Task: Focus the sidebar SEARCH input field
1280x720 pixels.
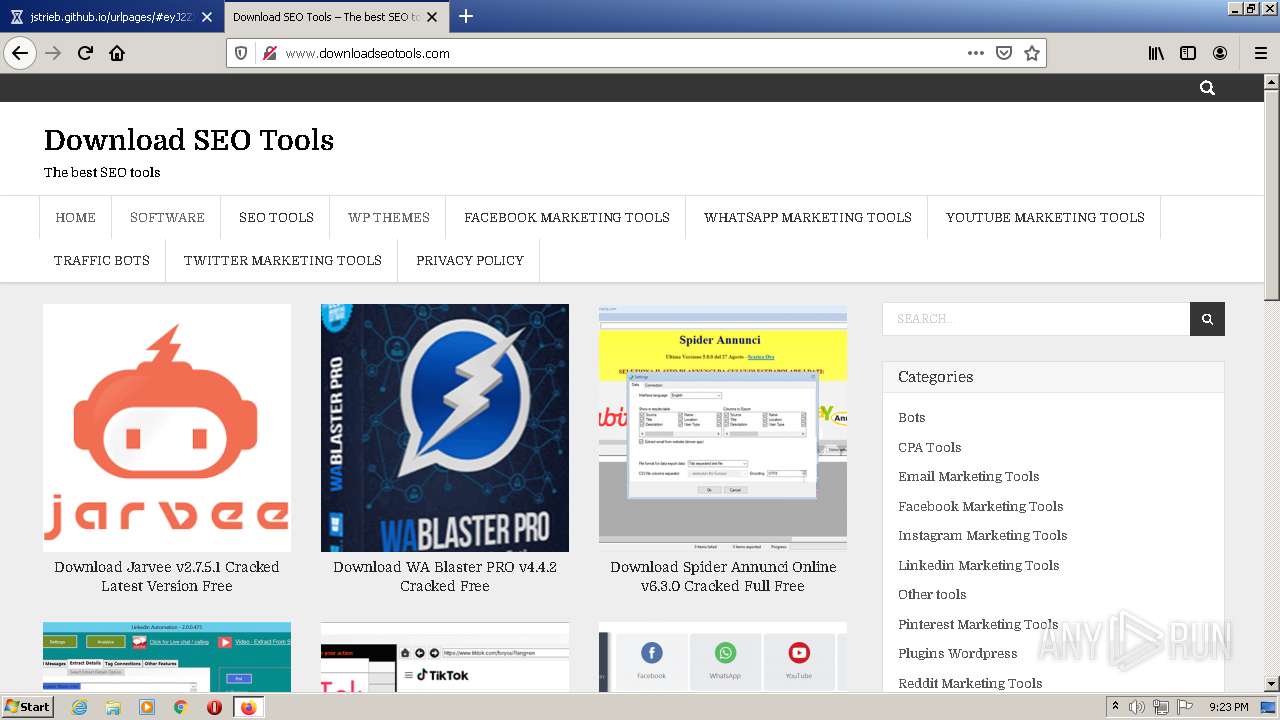Action: click(1036, 319)
